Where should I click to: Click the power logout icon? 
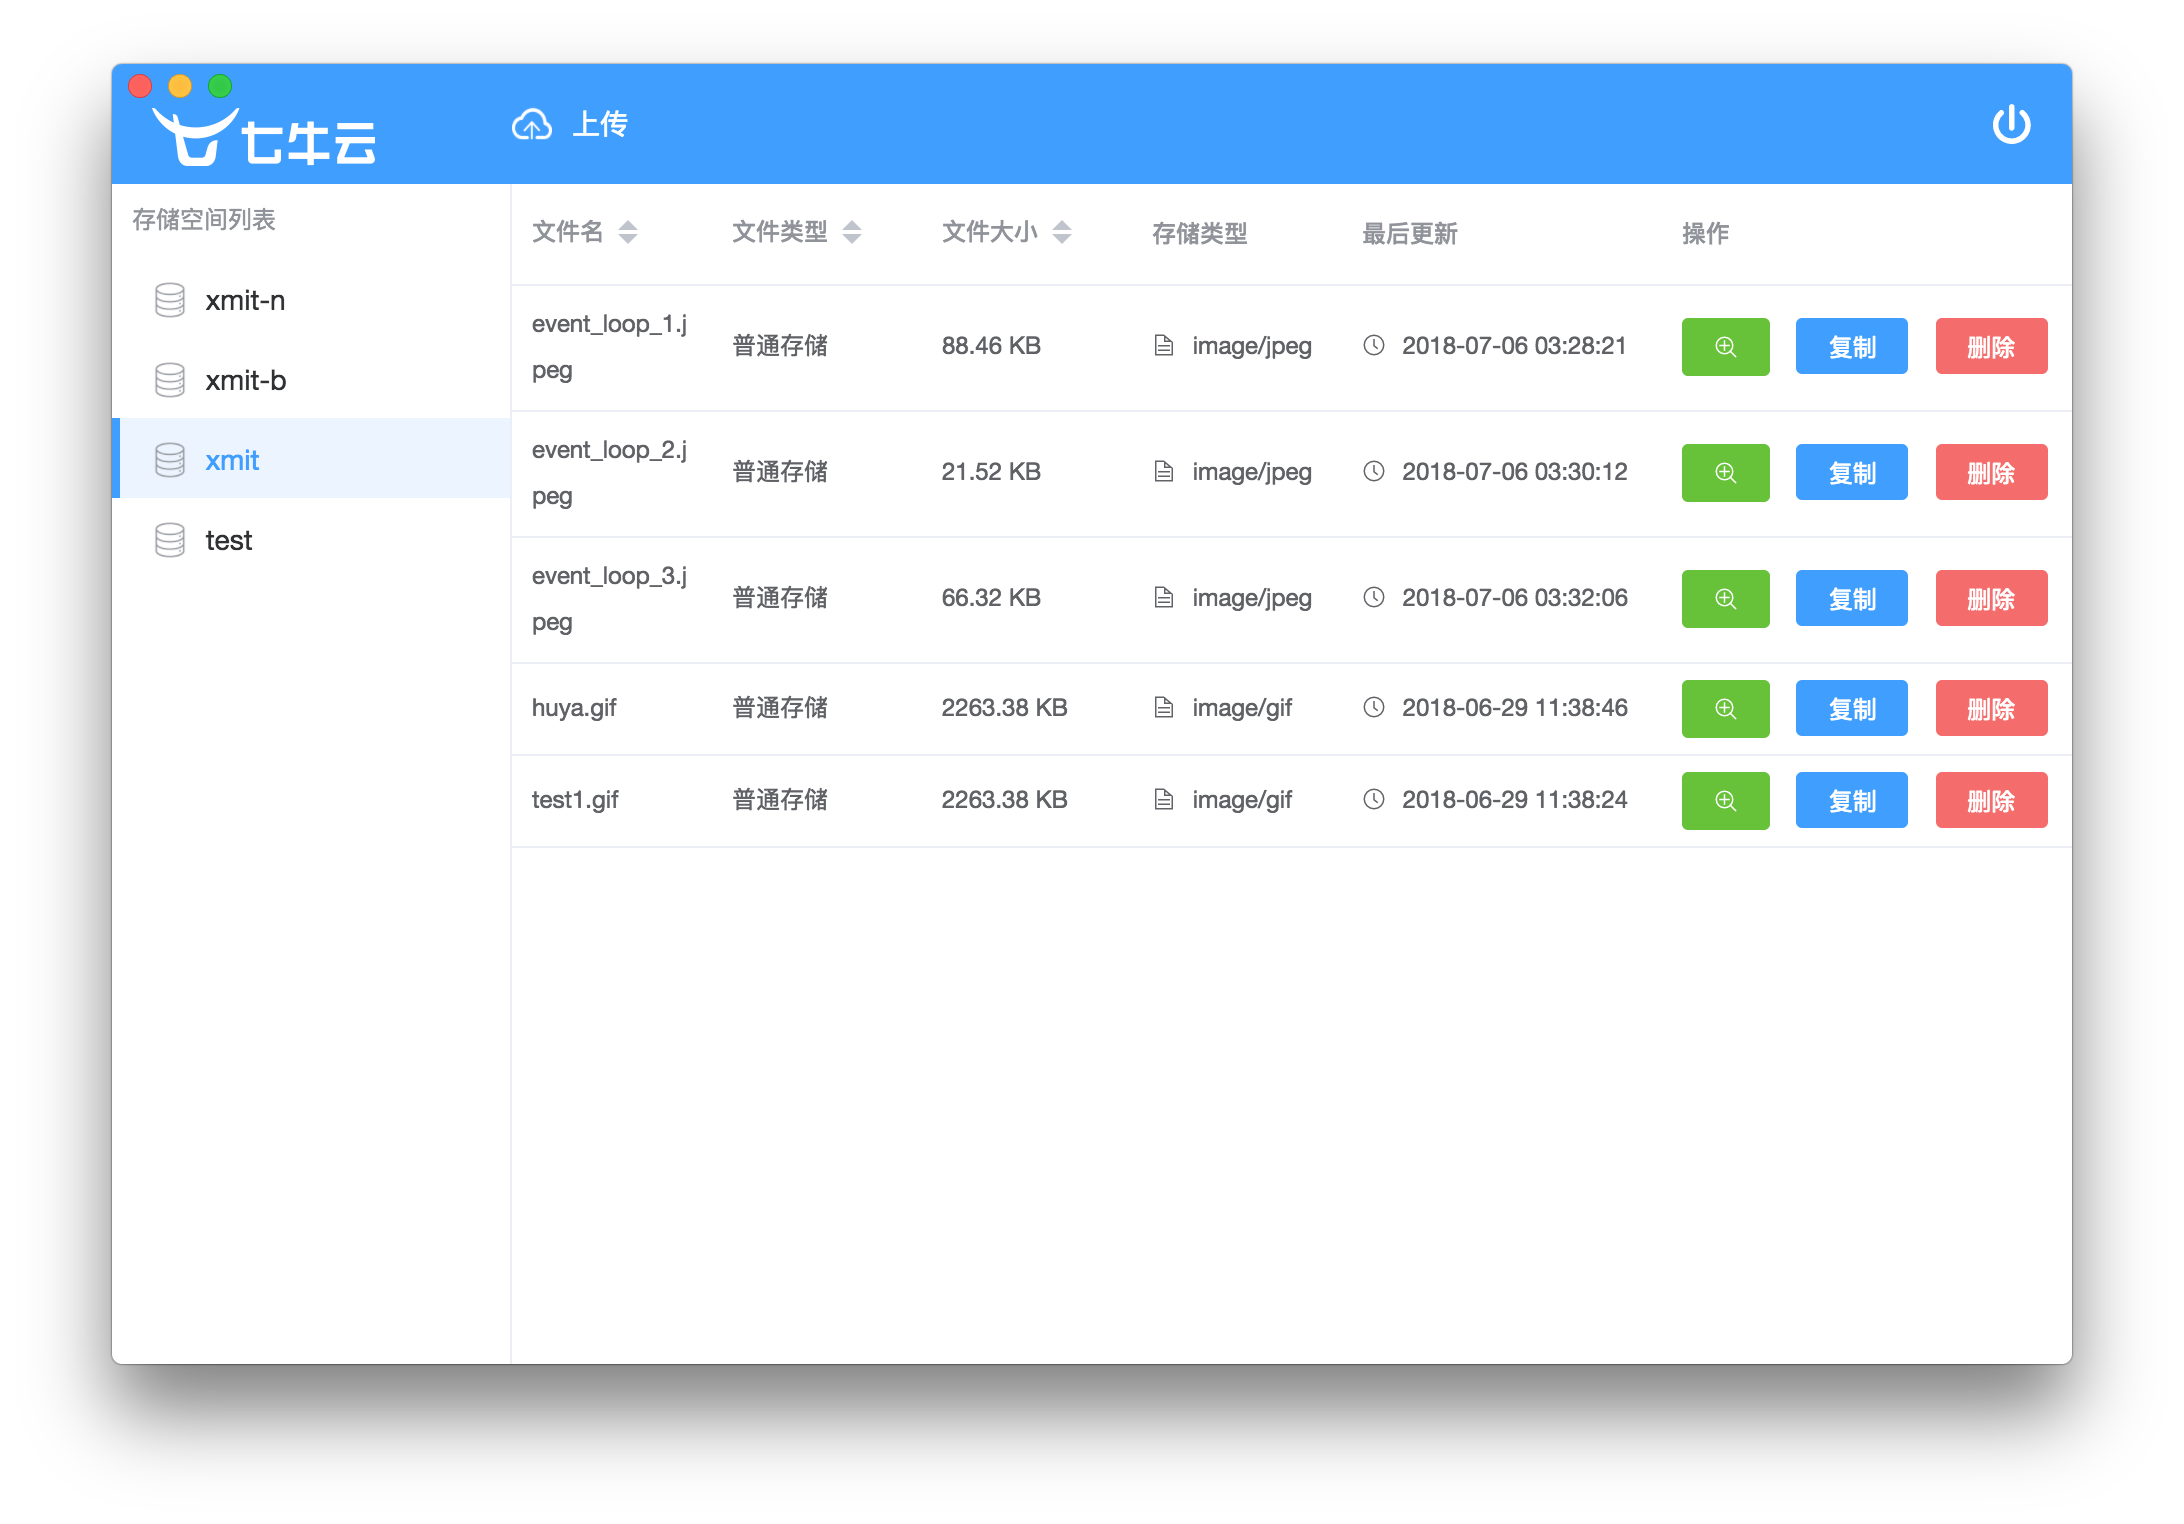click(2010, 125)
